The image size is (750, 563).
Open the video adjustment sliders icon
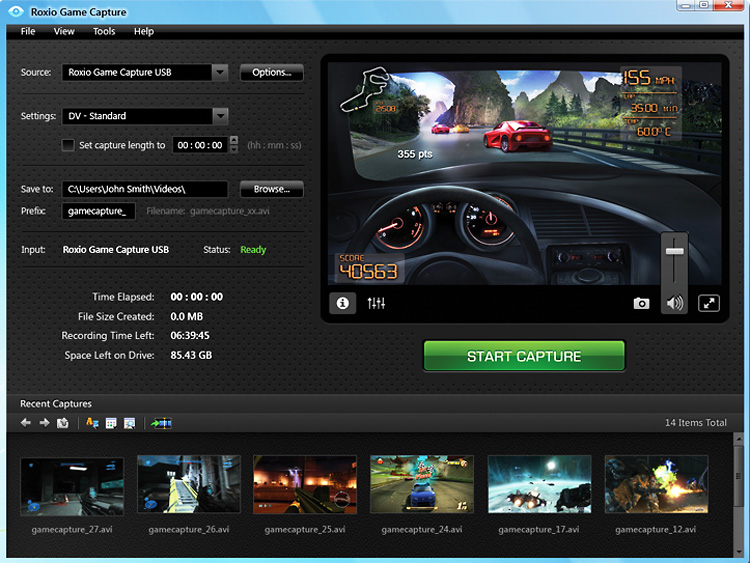click(376, 303)
